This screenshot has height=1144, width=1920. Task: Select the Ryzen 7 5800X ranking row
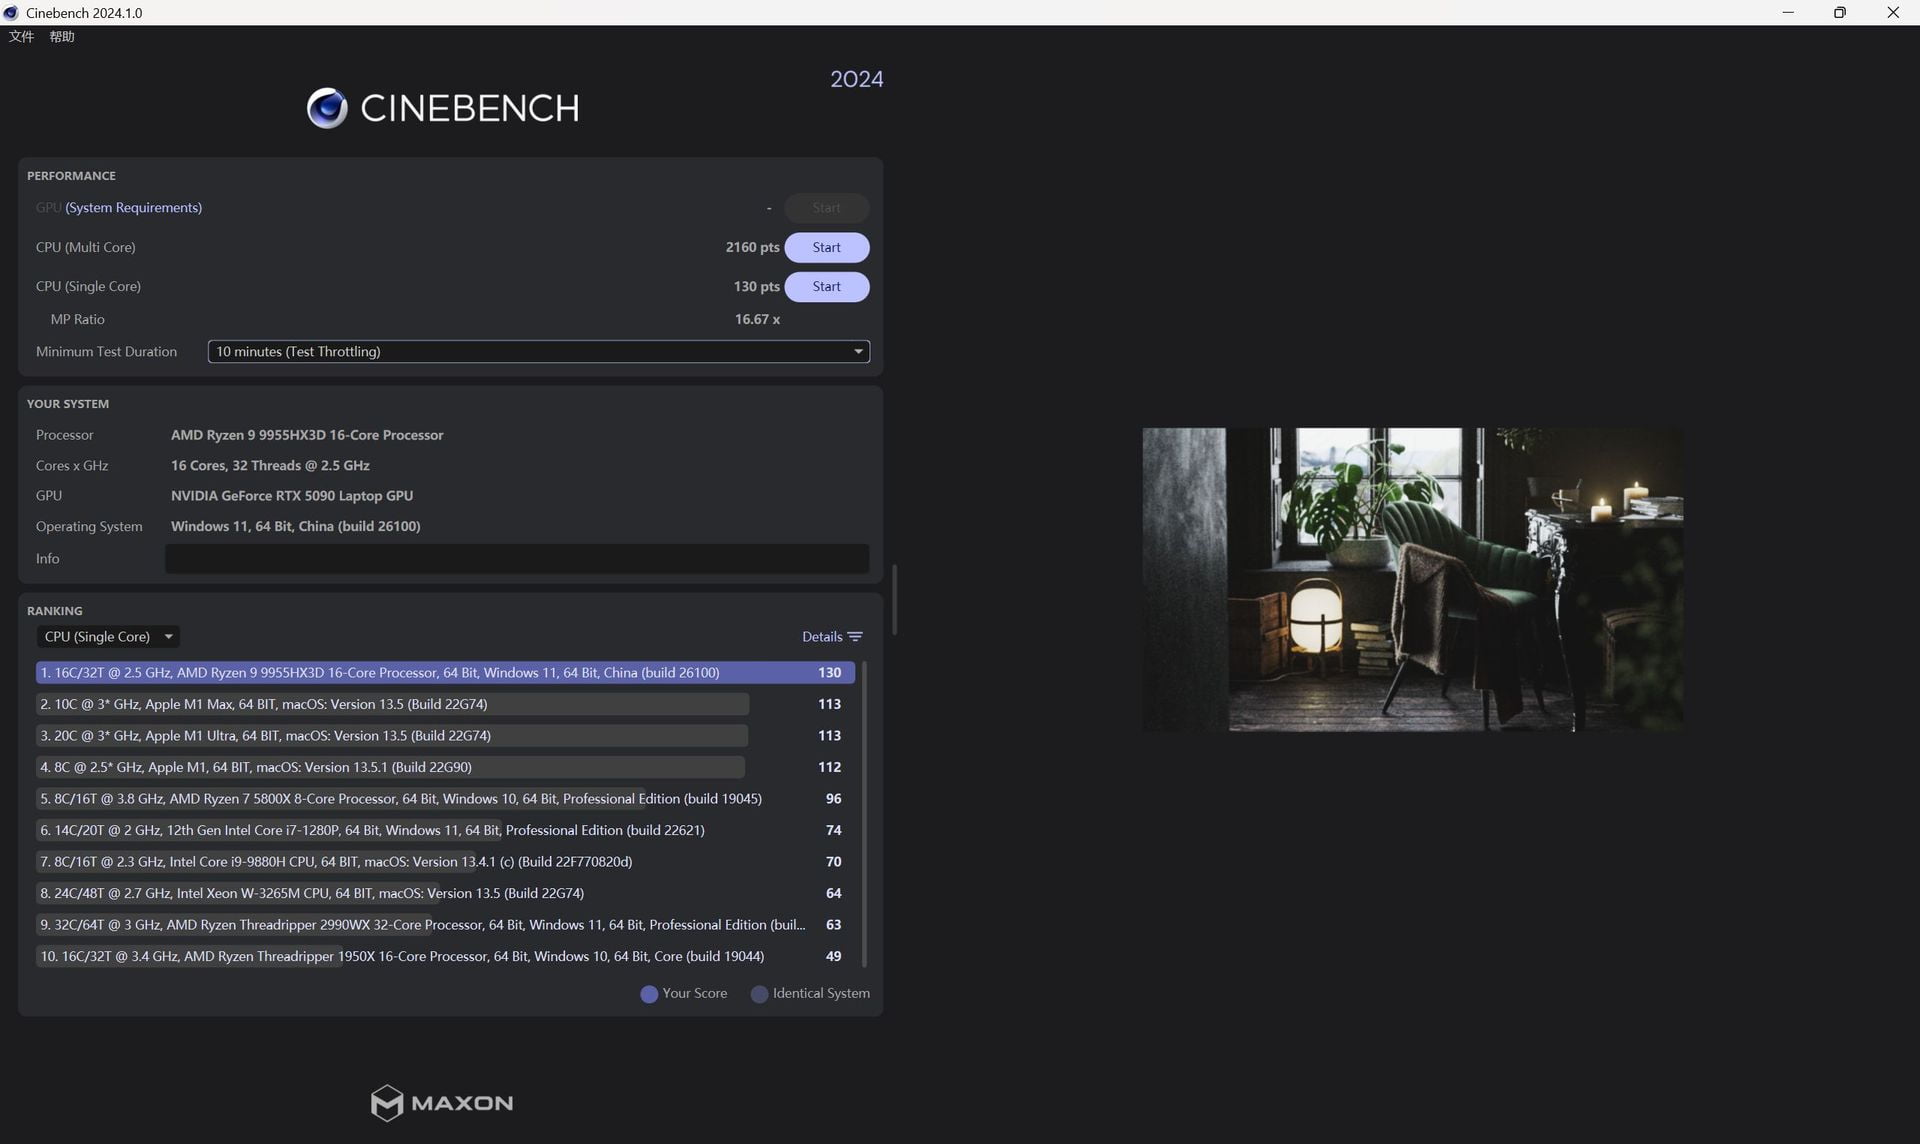445,799
